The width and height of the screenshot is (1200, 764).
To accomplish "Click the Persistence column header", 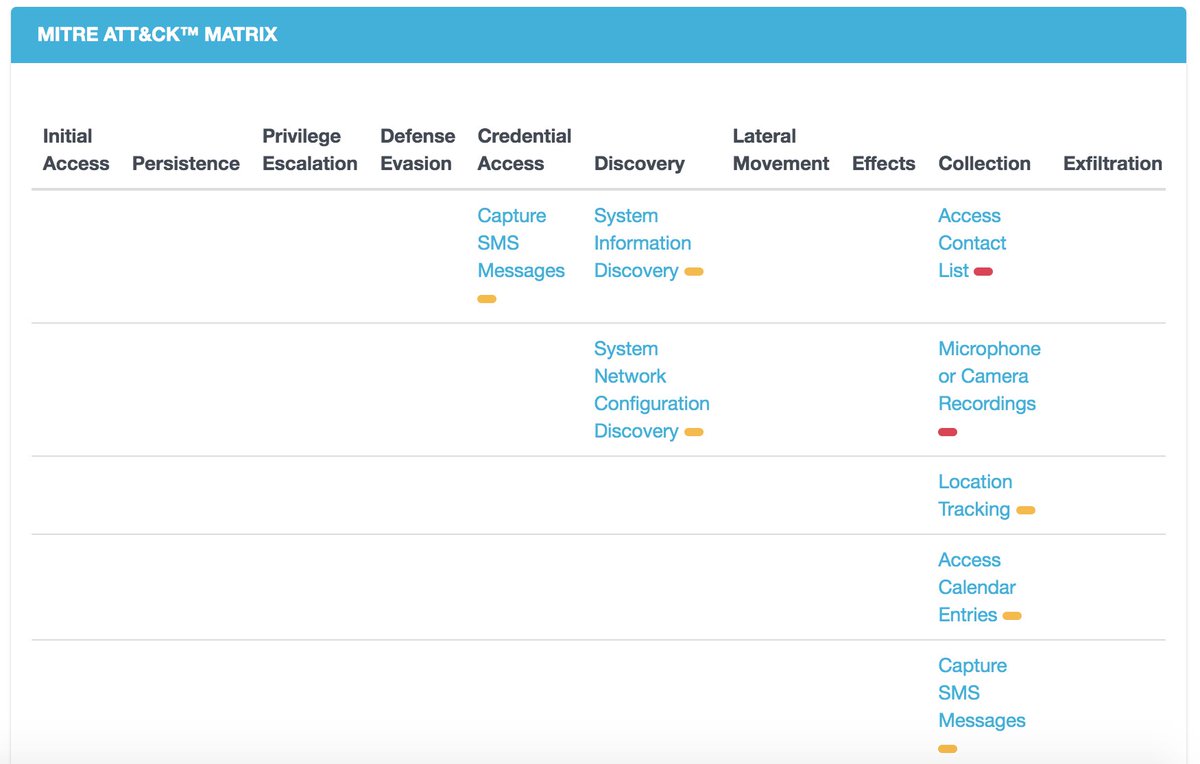I will [x=186, y=163].
